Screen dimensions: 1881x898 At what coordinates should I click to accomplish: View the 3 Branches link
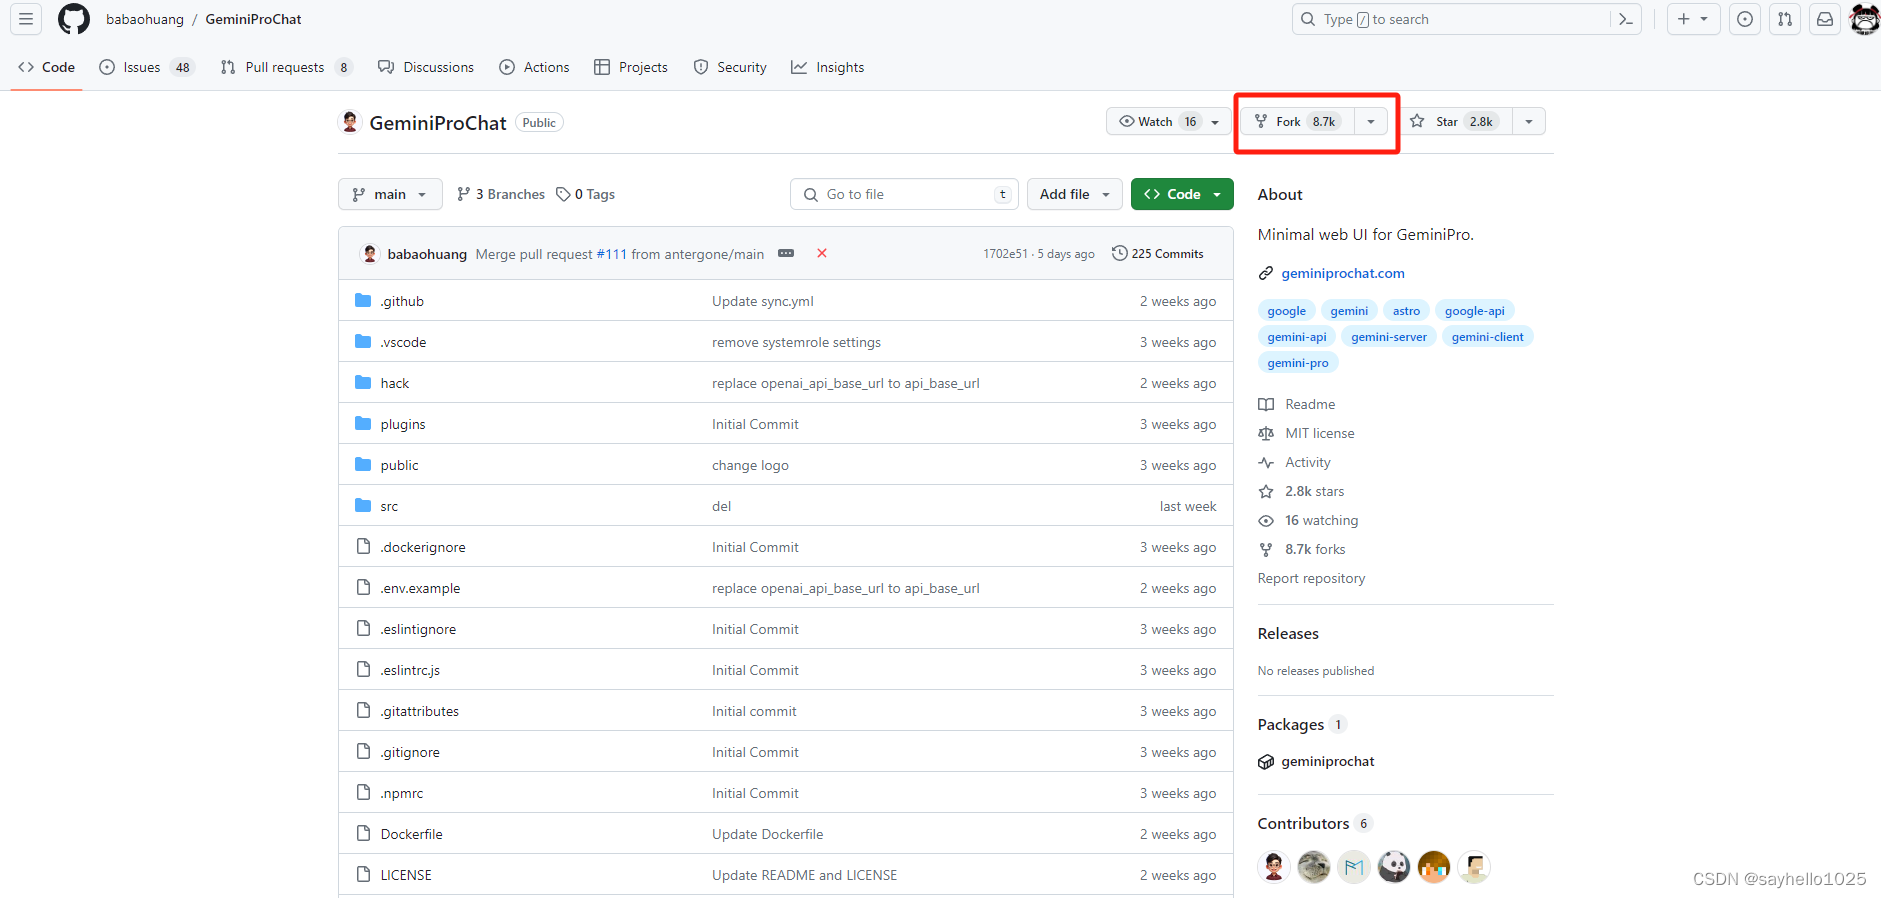tap(501, 194)
